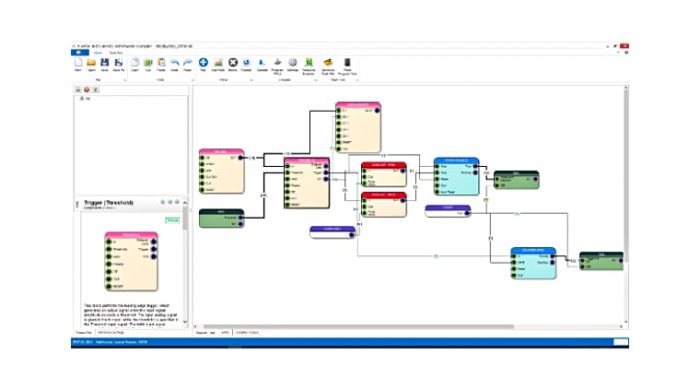Click the New document icon in ribbon
This screenshot has width=700, height=390.
tap(78, 62)
